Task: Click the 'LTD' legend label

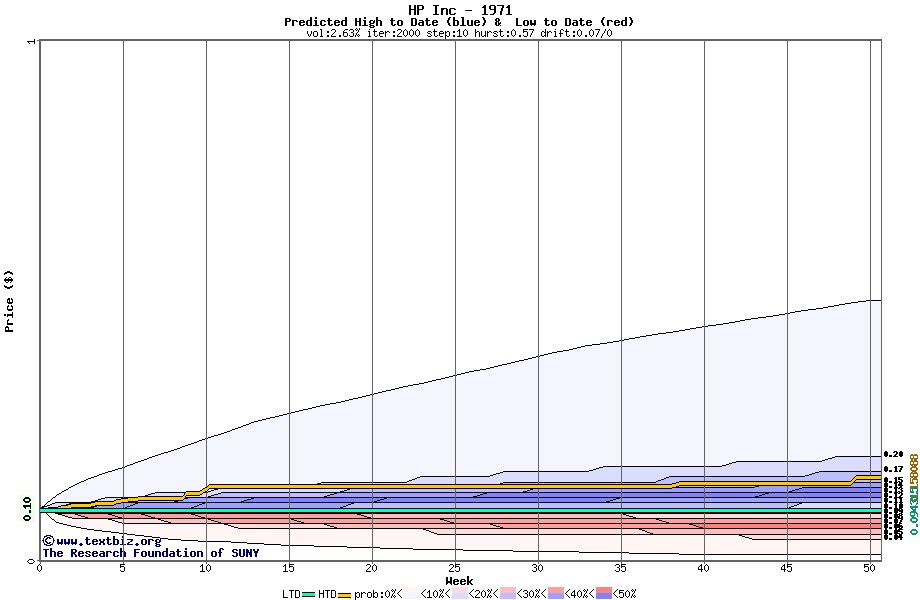Action: [x=291, y=594]
